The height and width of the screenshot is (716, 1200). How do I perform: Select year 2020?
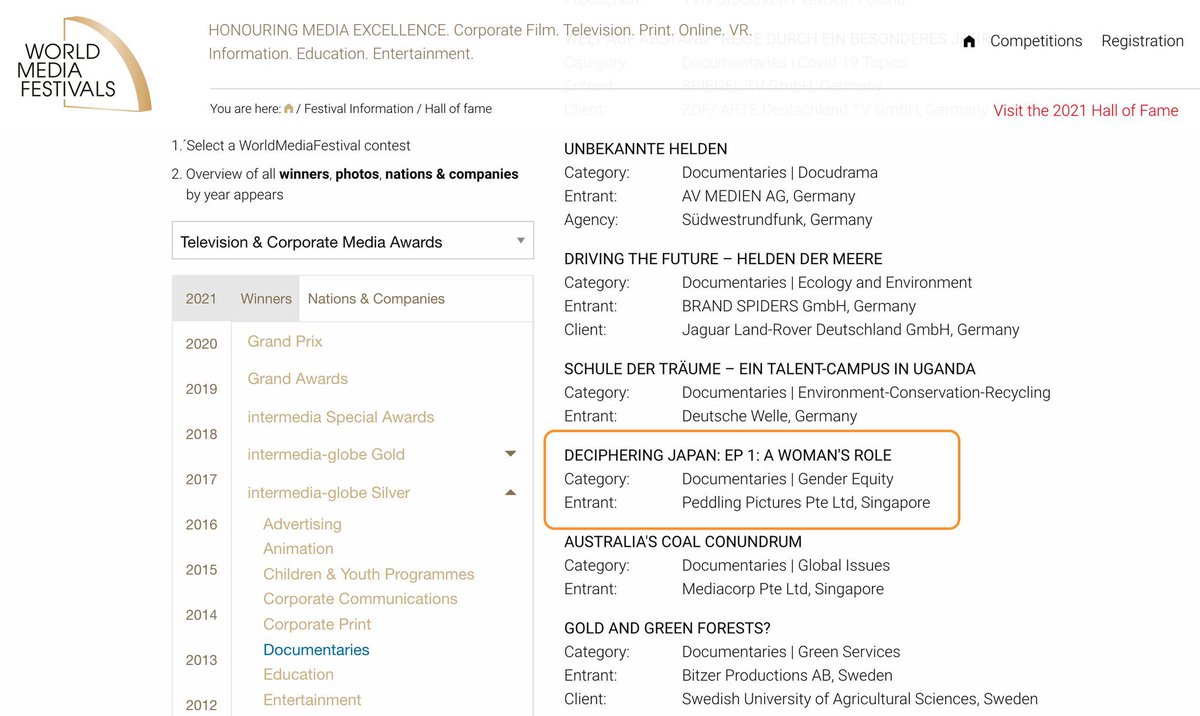(x=201, y=344)
